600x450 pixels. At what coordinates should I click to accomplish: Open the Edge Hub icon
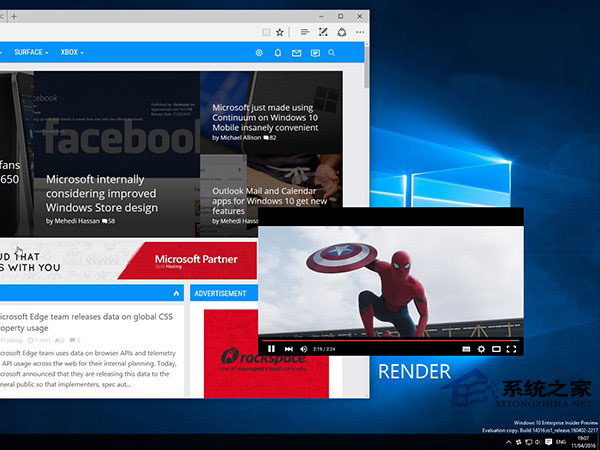coord(305,32)
